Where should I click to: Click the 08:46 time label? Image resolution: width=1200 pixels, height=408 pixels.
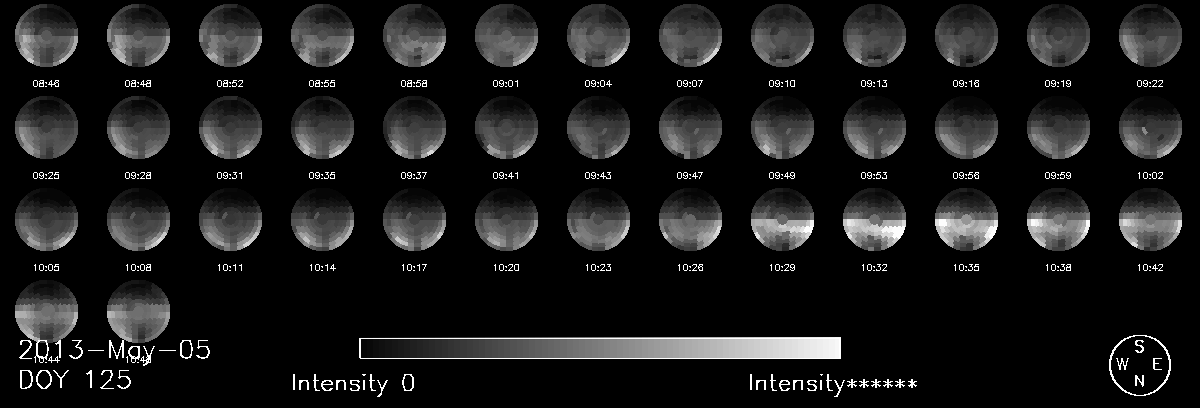point(47,84)
